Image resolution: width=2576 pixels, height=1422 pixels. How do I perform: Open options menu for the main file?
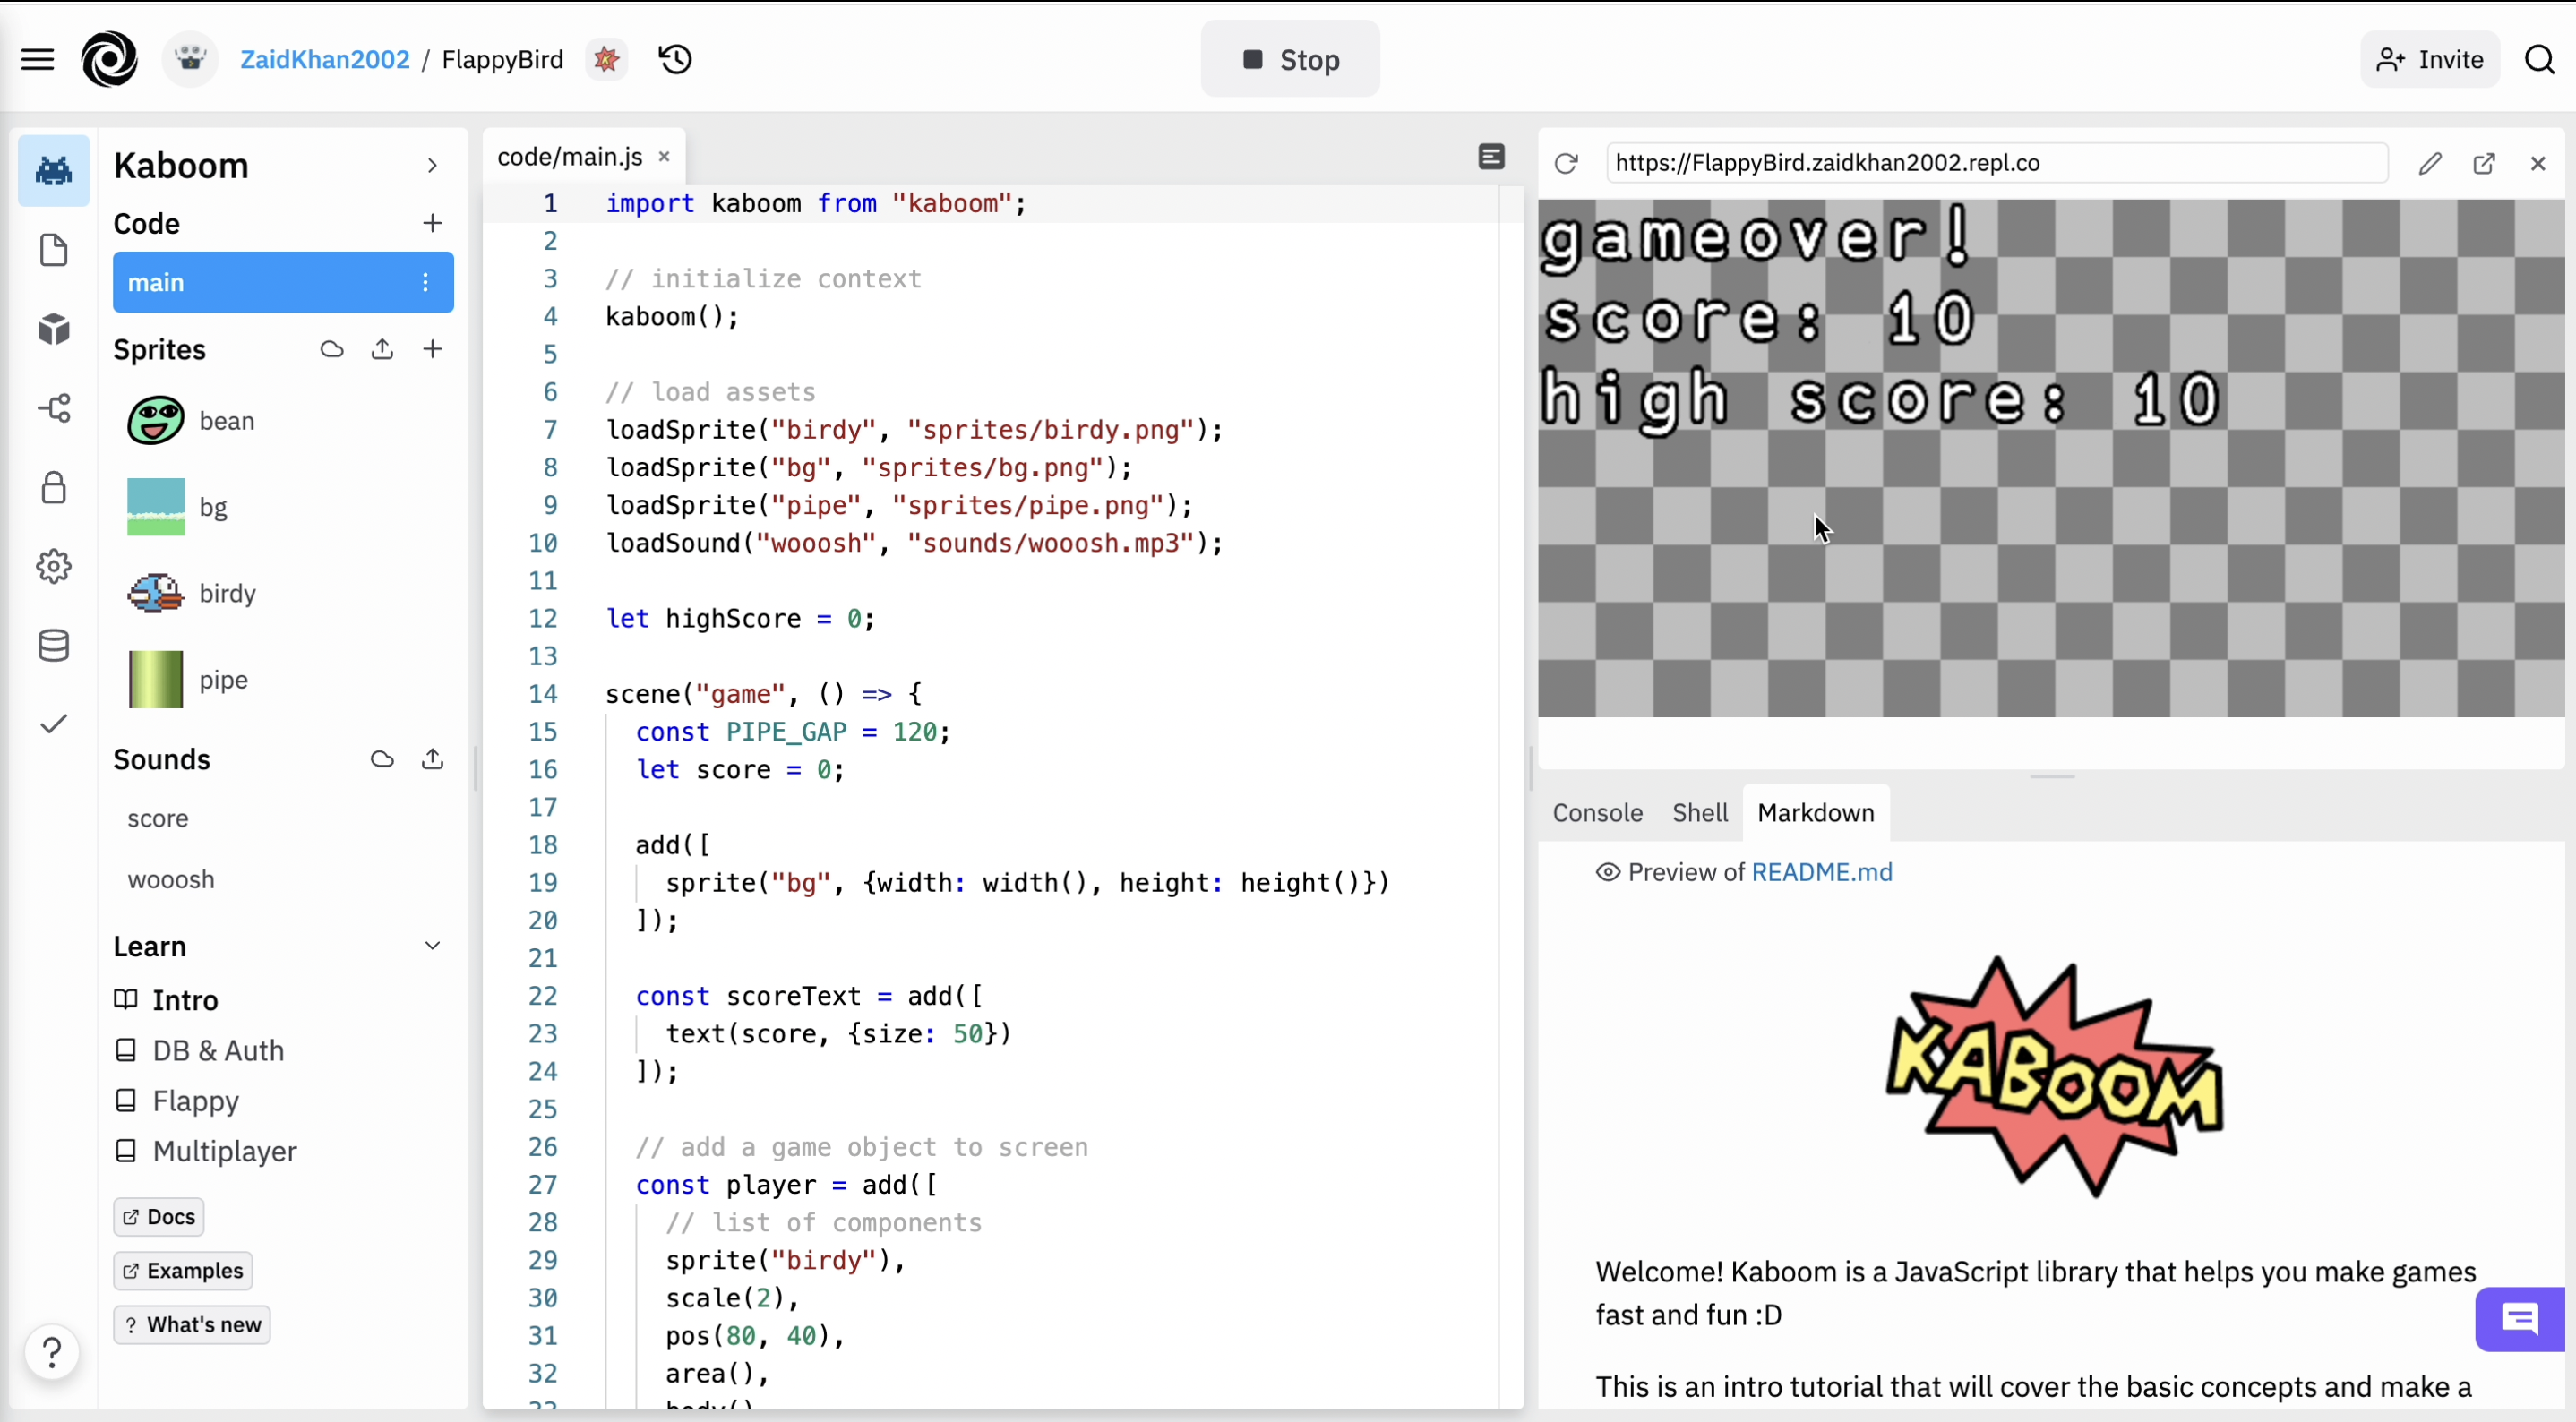click(x=426, y=283)
